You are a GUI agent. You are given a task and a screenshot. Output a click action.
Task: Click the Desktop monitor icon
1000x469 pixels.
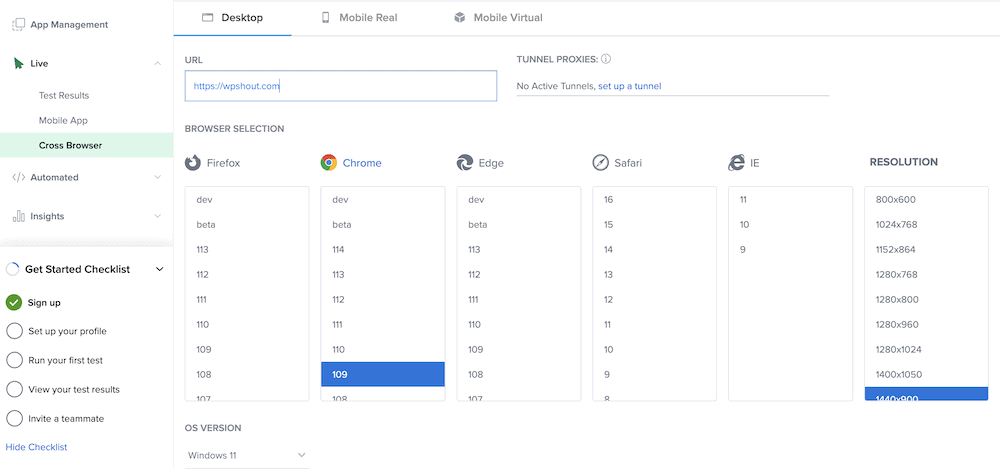(207, 18)
